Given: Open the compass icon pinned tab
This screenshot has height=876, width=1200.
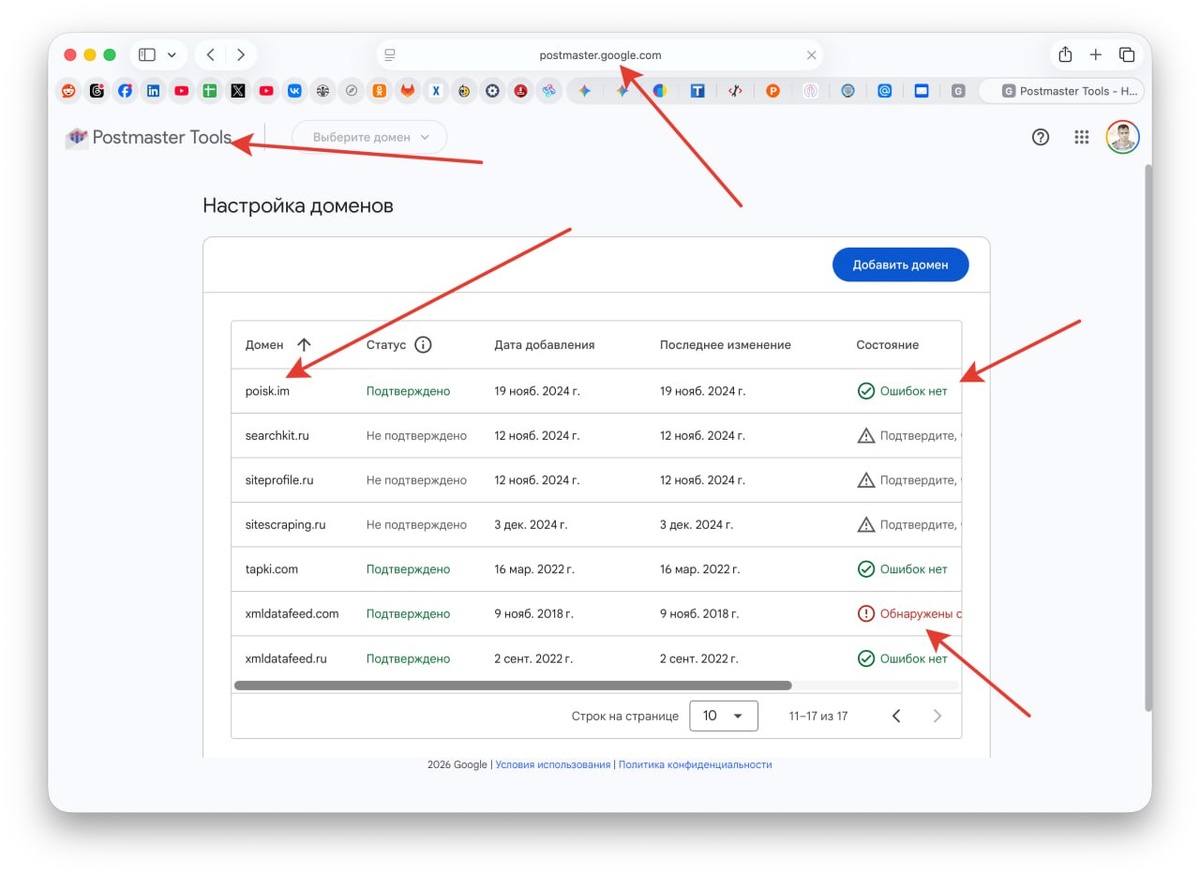Looking at the screenshot, I should (x=351, y=90).
